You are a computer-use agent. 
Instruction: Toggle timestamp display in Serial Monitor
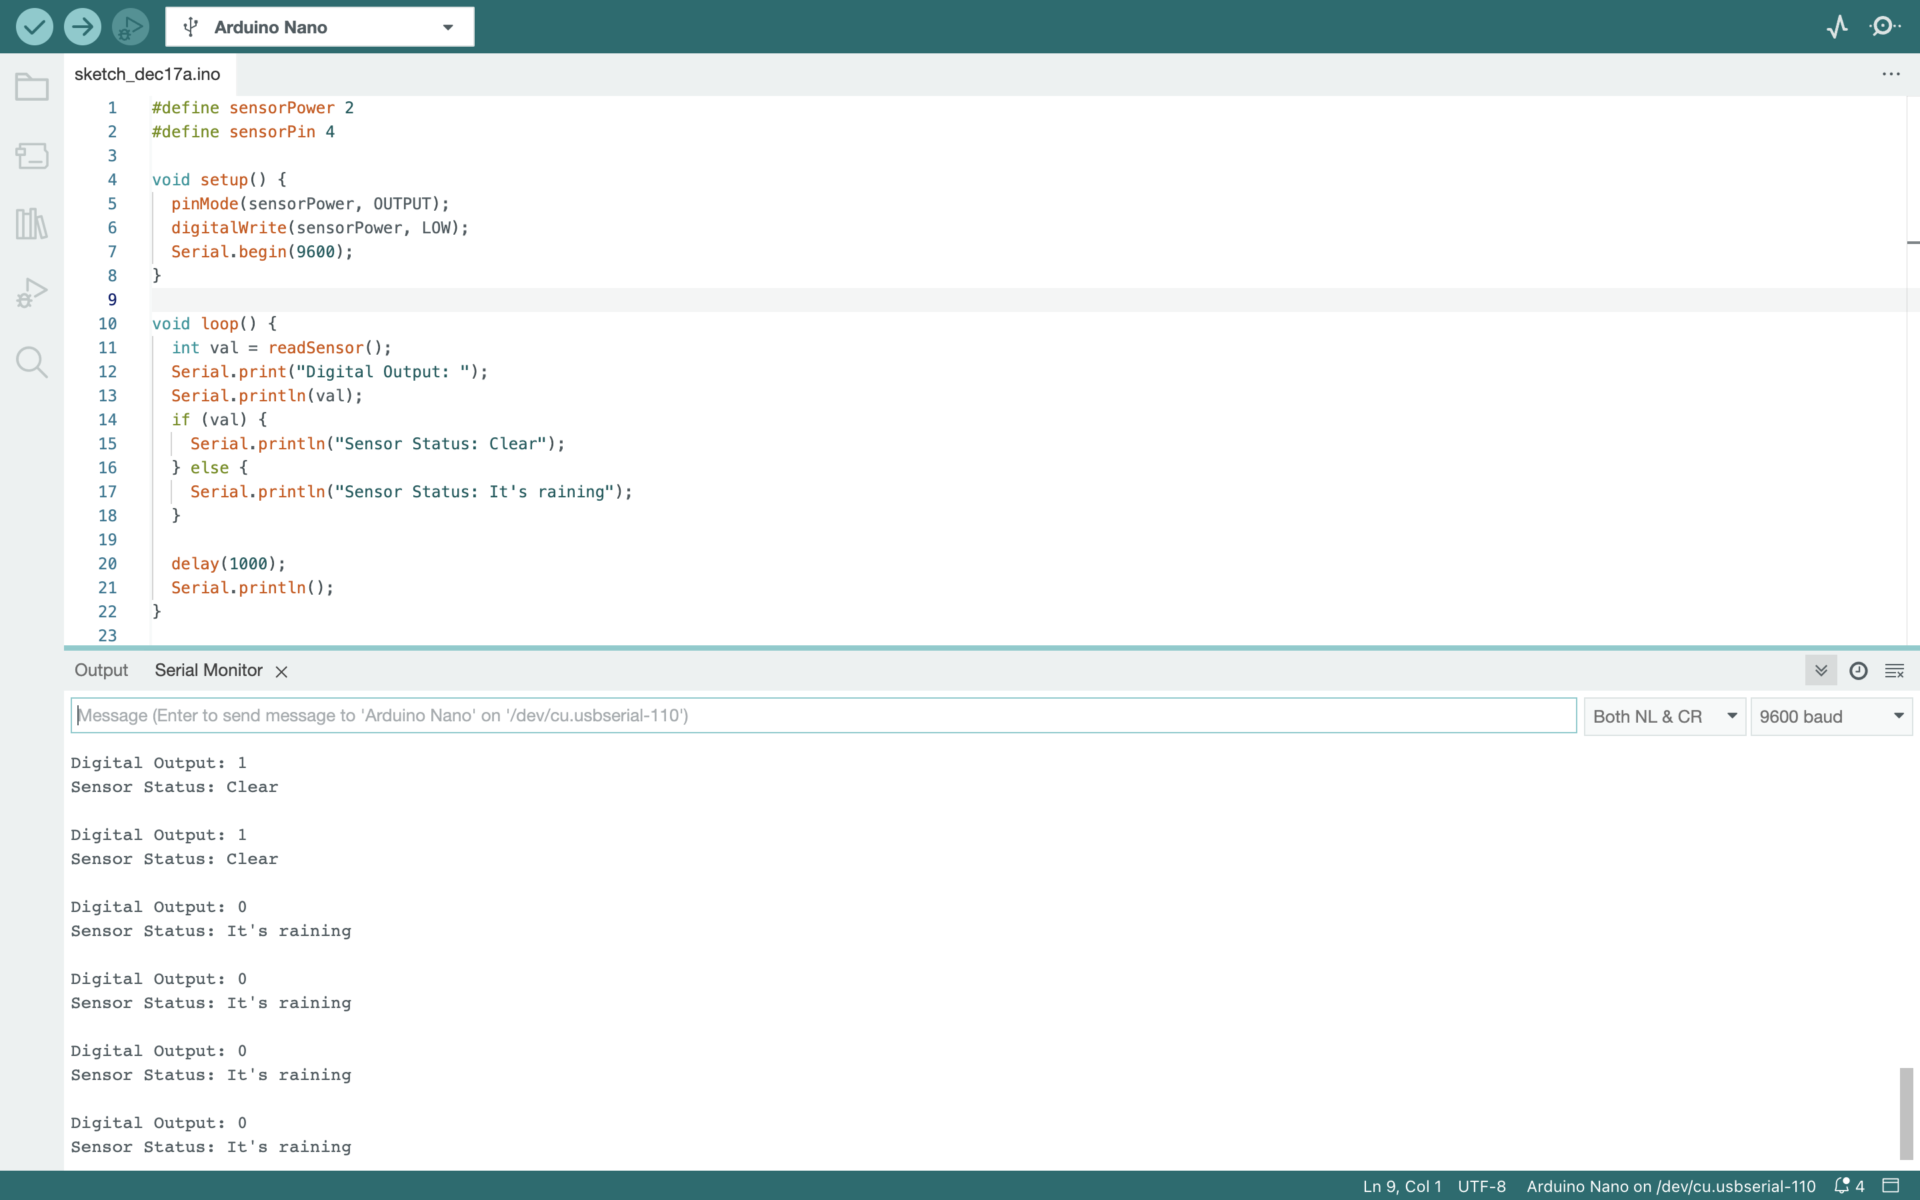pos(1858,671)
